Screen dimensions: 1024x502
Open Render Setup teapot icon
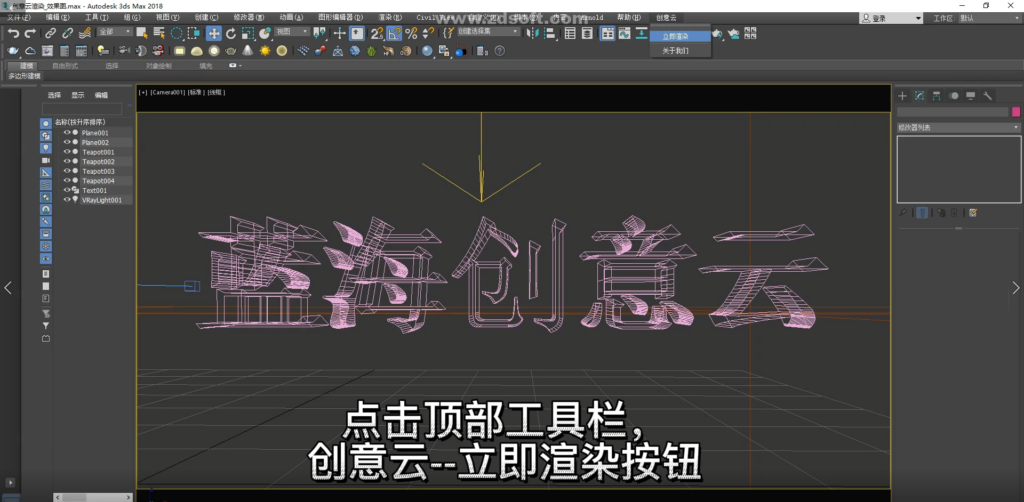(x=716, y=33)
